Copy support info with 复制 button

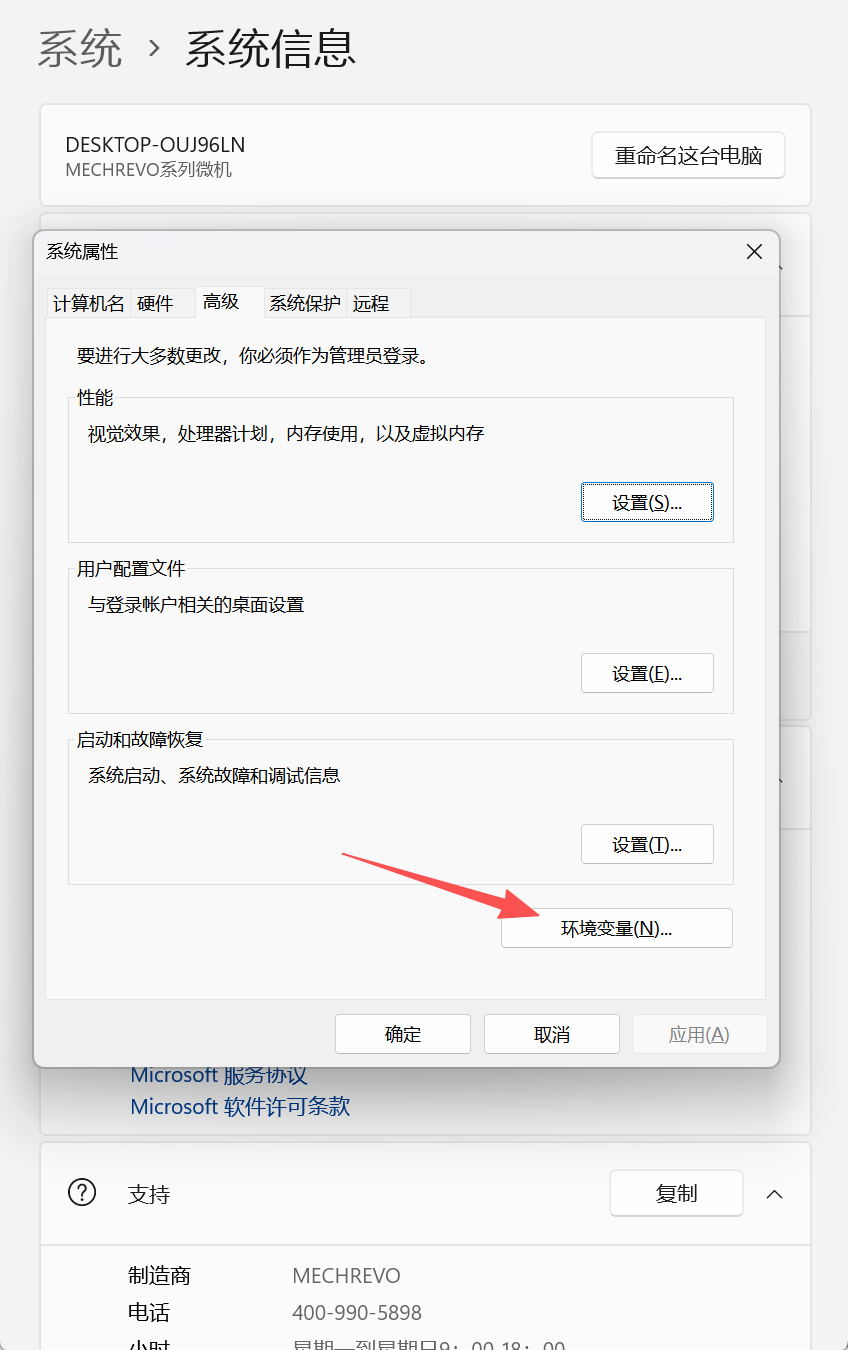click(675, 1192)
